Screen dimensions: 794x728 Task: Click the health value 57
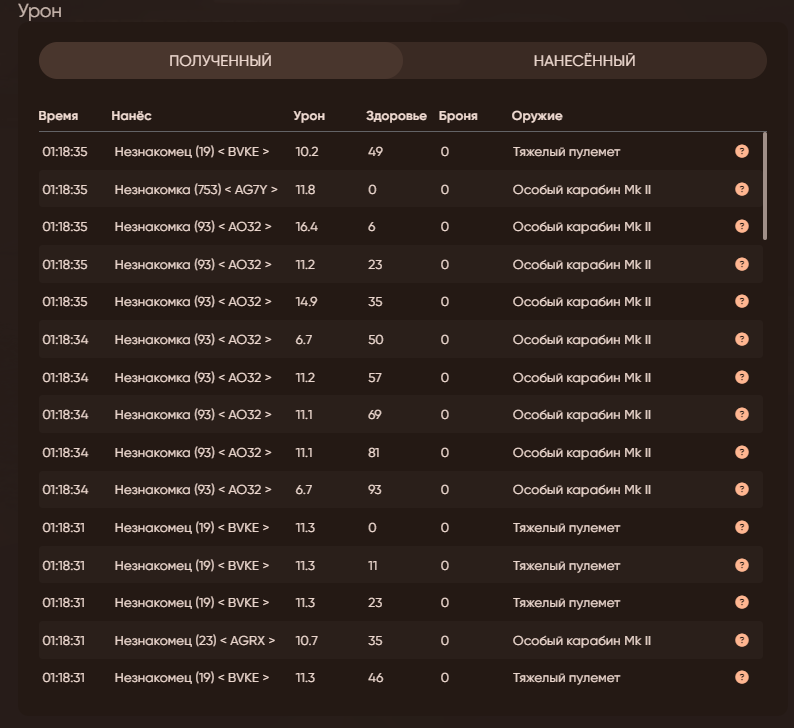375,378
